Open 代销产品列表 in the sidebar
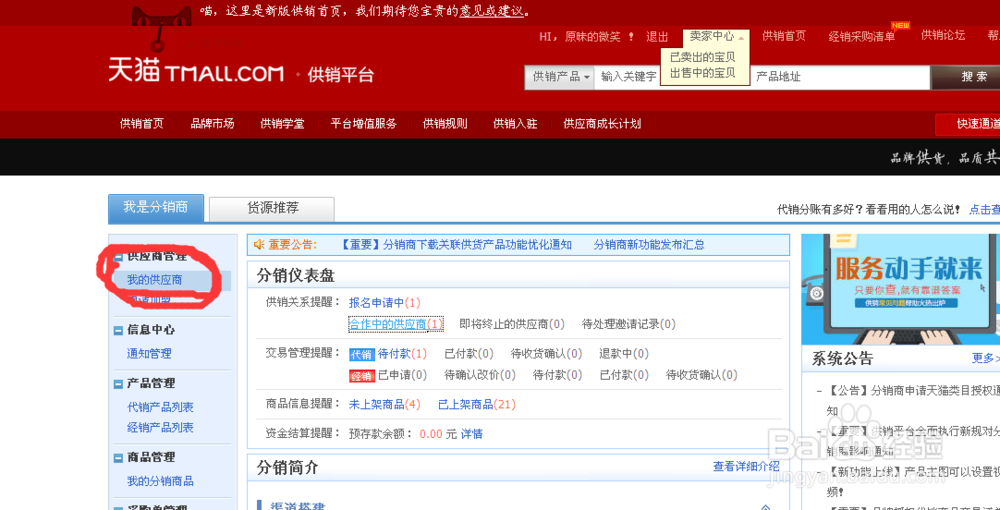 coord(160,407)
